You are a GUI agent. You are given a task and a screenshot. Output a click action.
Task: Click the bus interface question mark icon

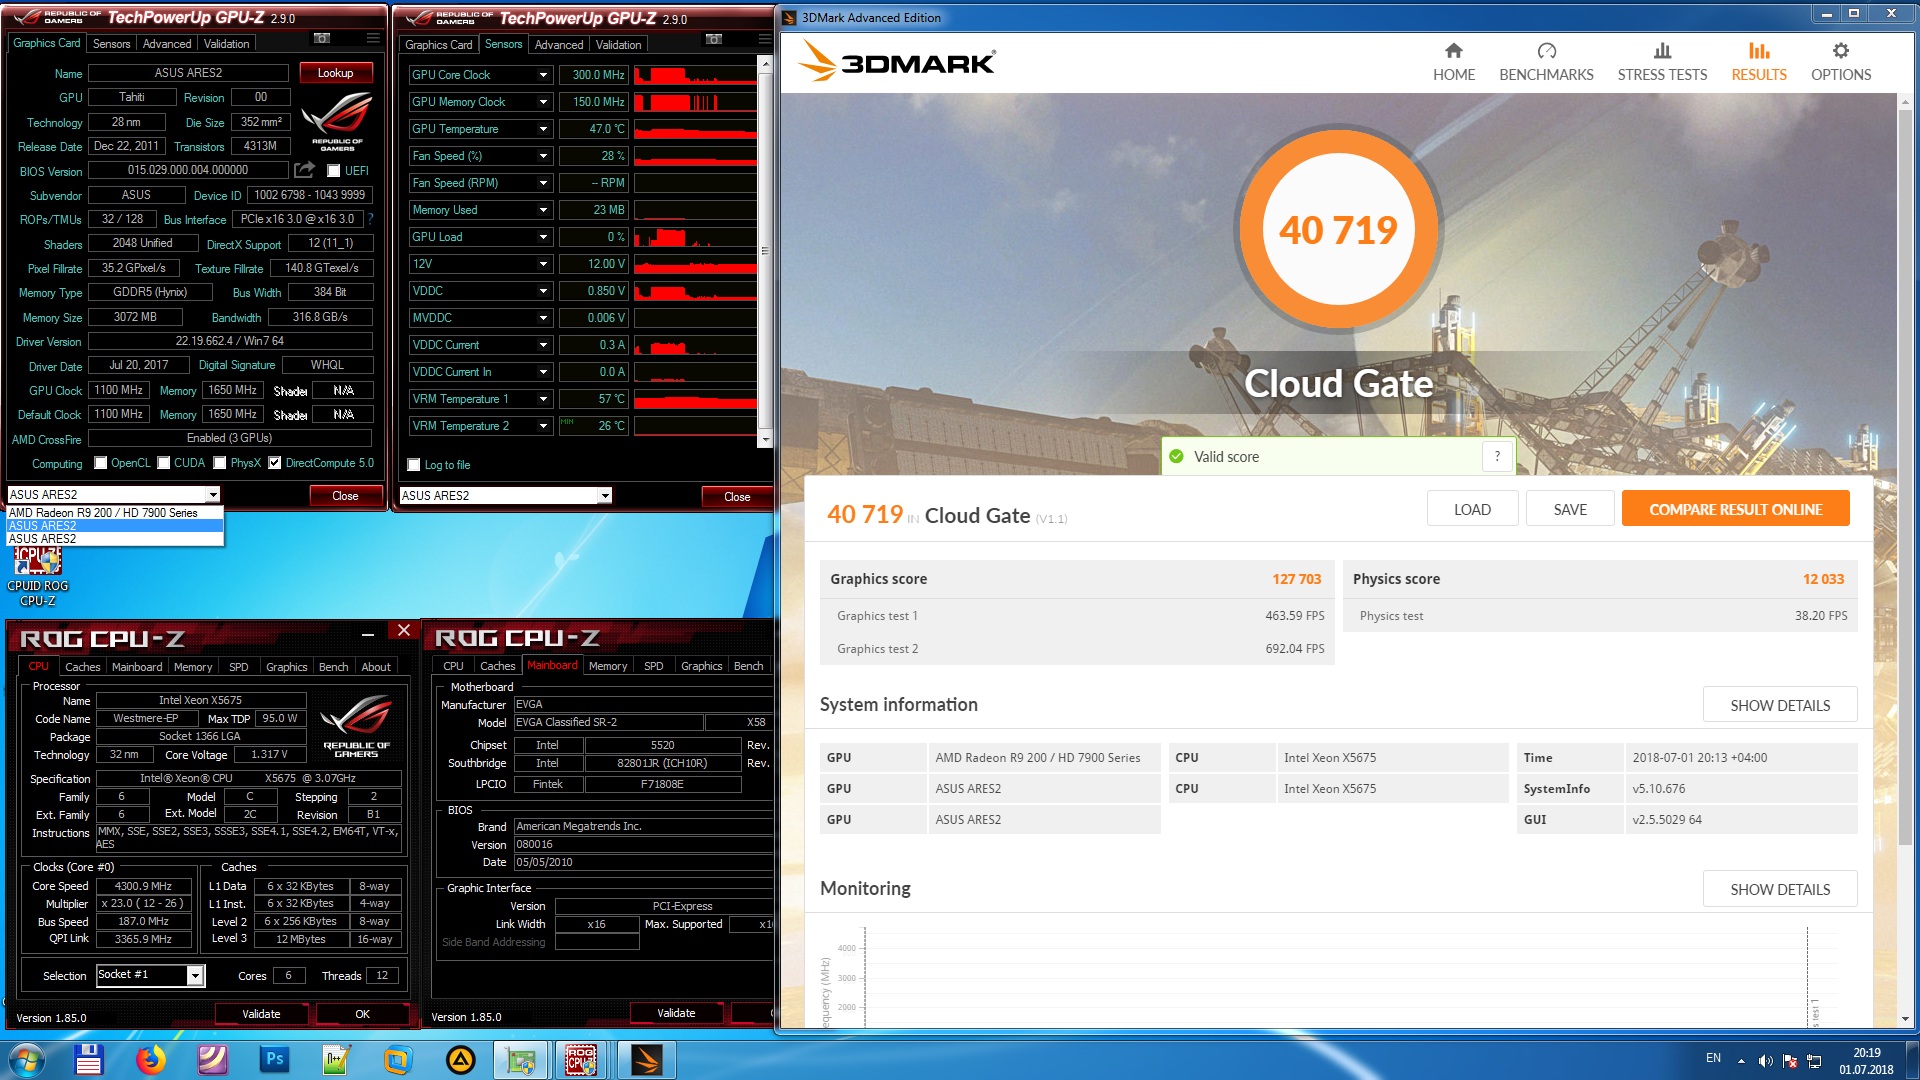point(370,219)
